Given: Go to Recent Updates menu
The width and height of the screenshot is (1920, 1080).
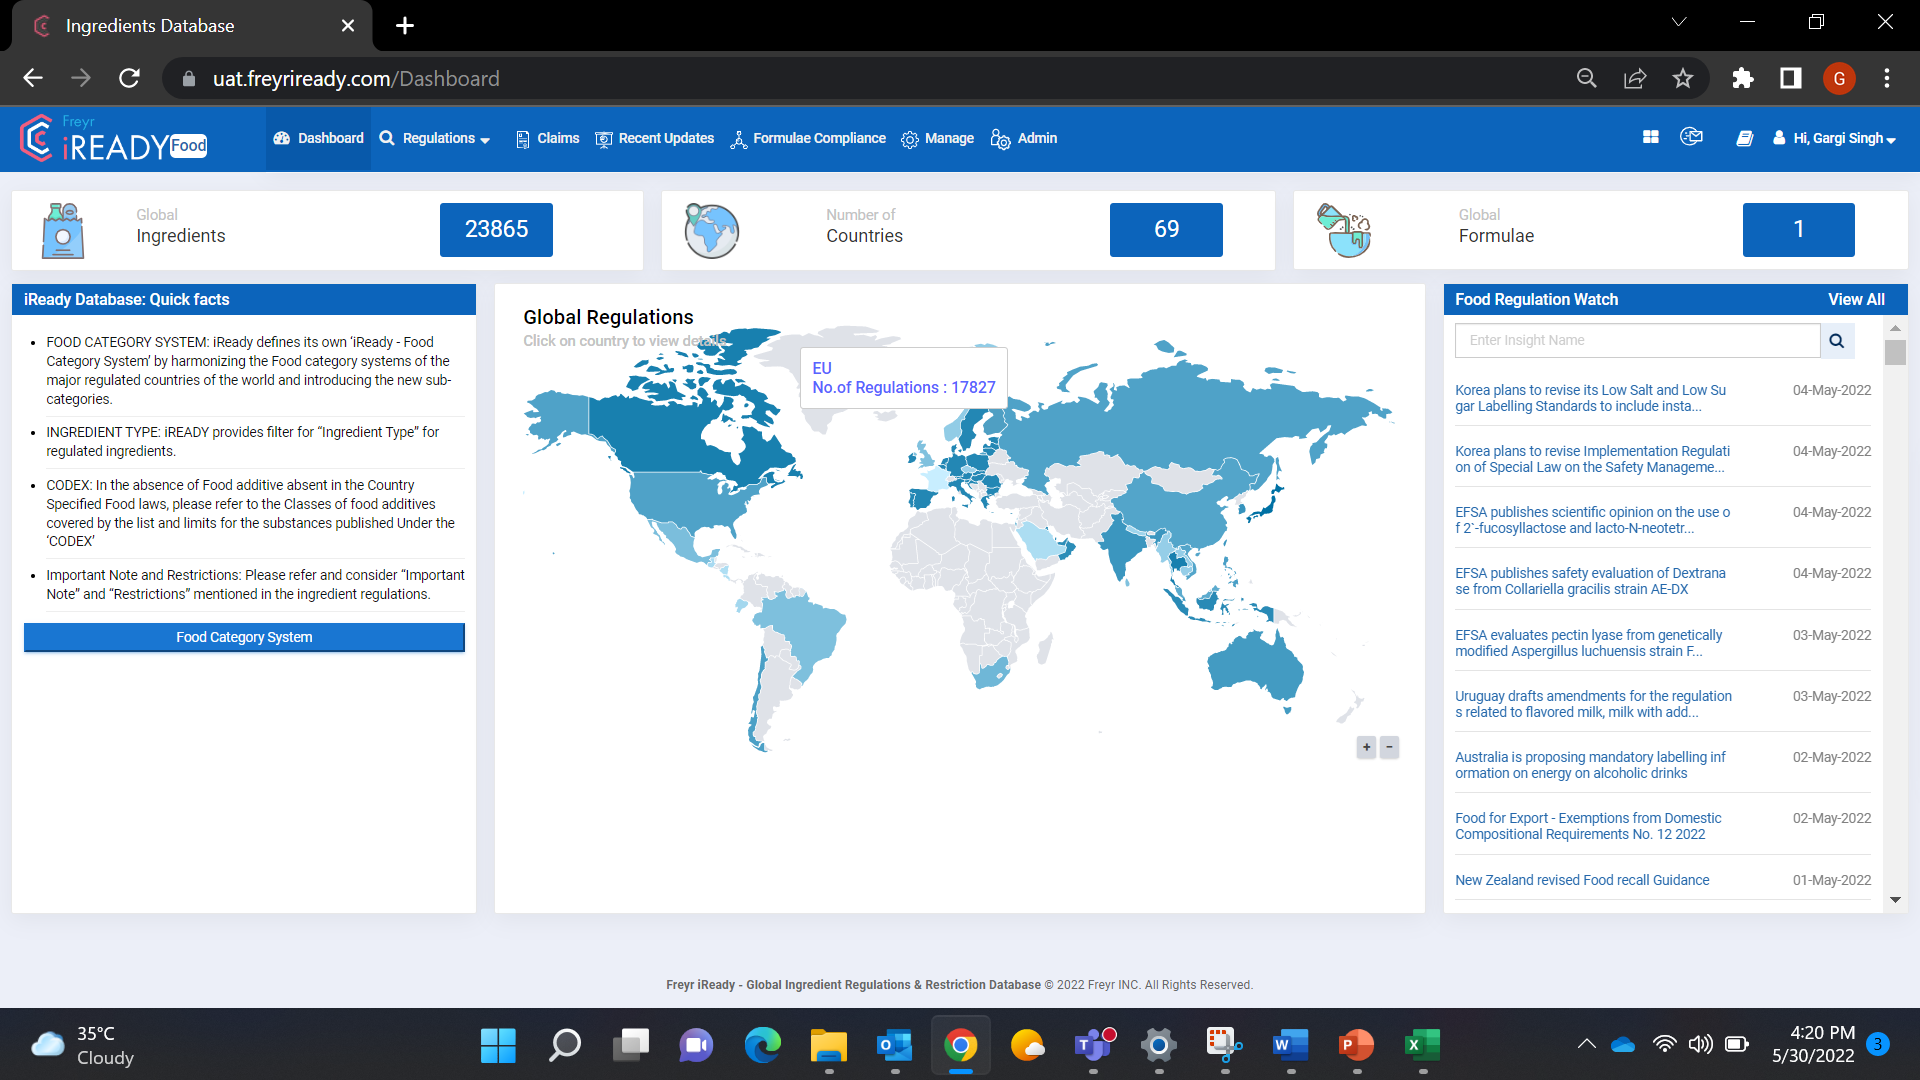Looking at the screenshot, I should pyautogui.click(x=655, y=138).
